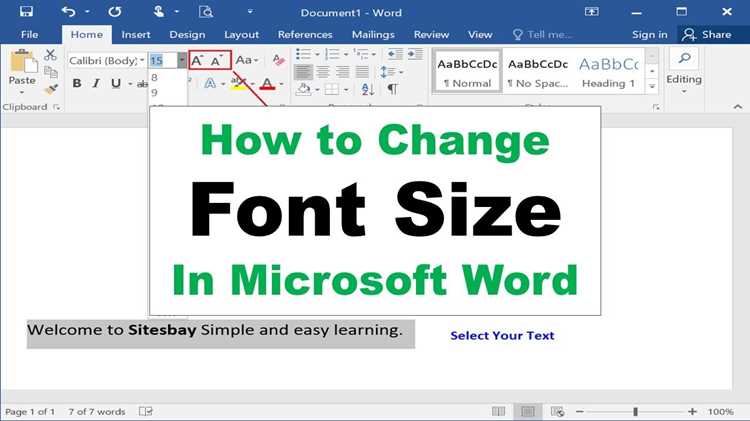Save the document from Quick Access Toolbar
Screen dimensions: 750x421
(x=26, y=11)
